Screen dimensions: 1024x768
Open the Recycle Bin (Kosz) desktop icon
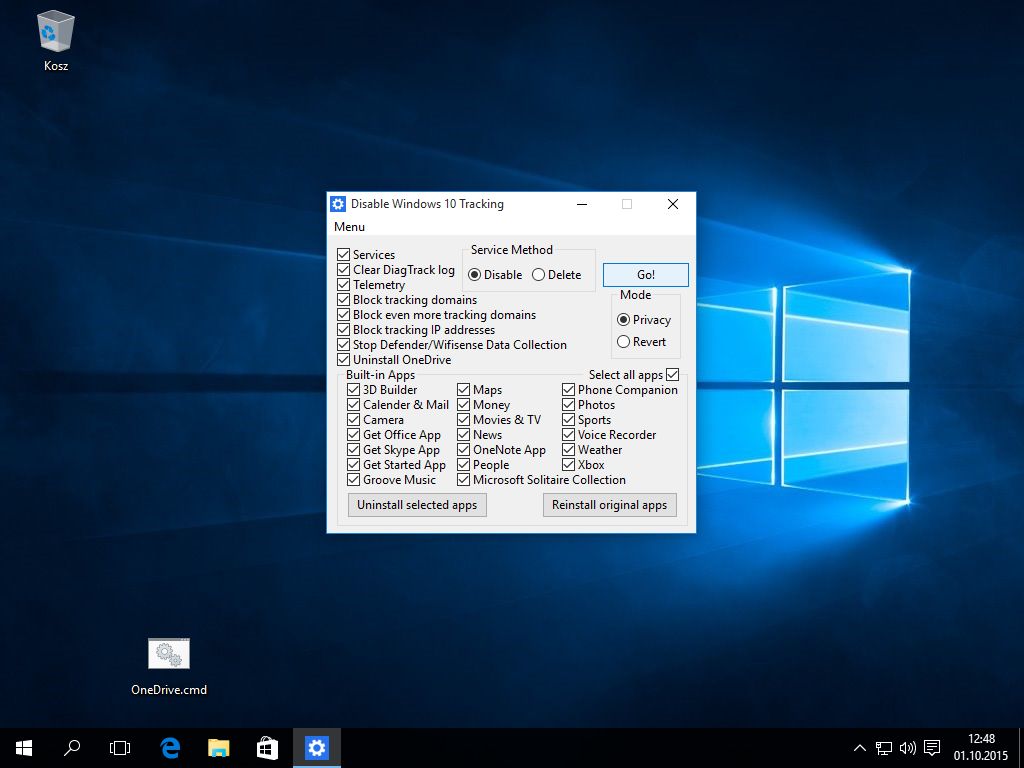56,40
